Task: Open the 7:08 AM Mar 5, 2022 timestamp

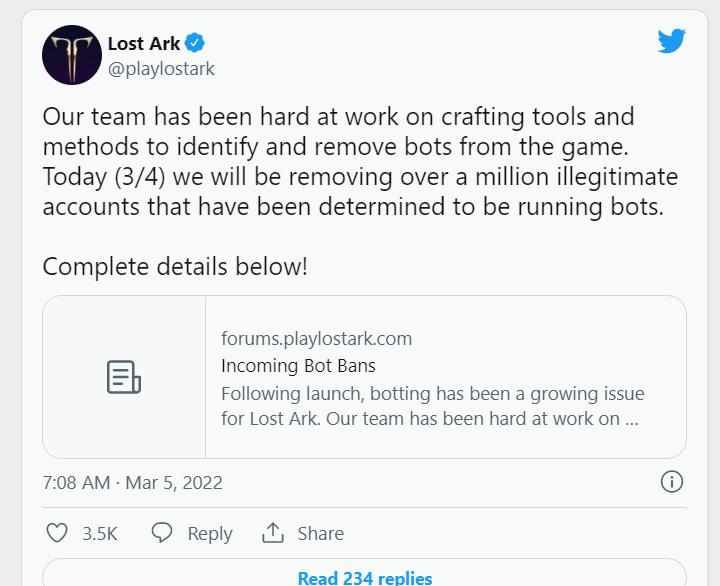Action: [x=132, y=483]
